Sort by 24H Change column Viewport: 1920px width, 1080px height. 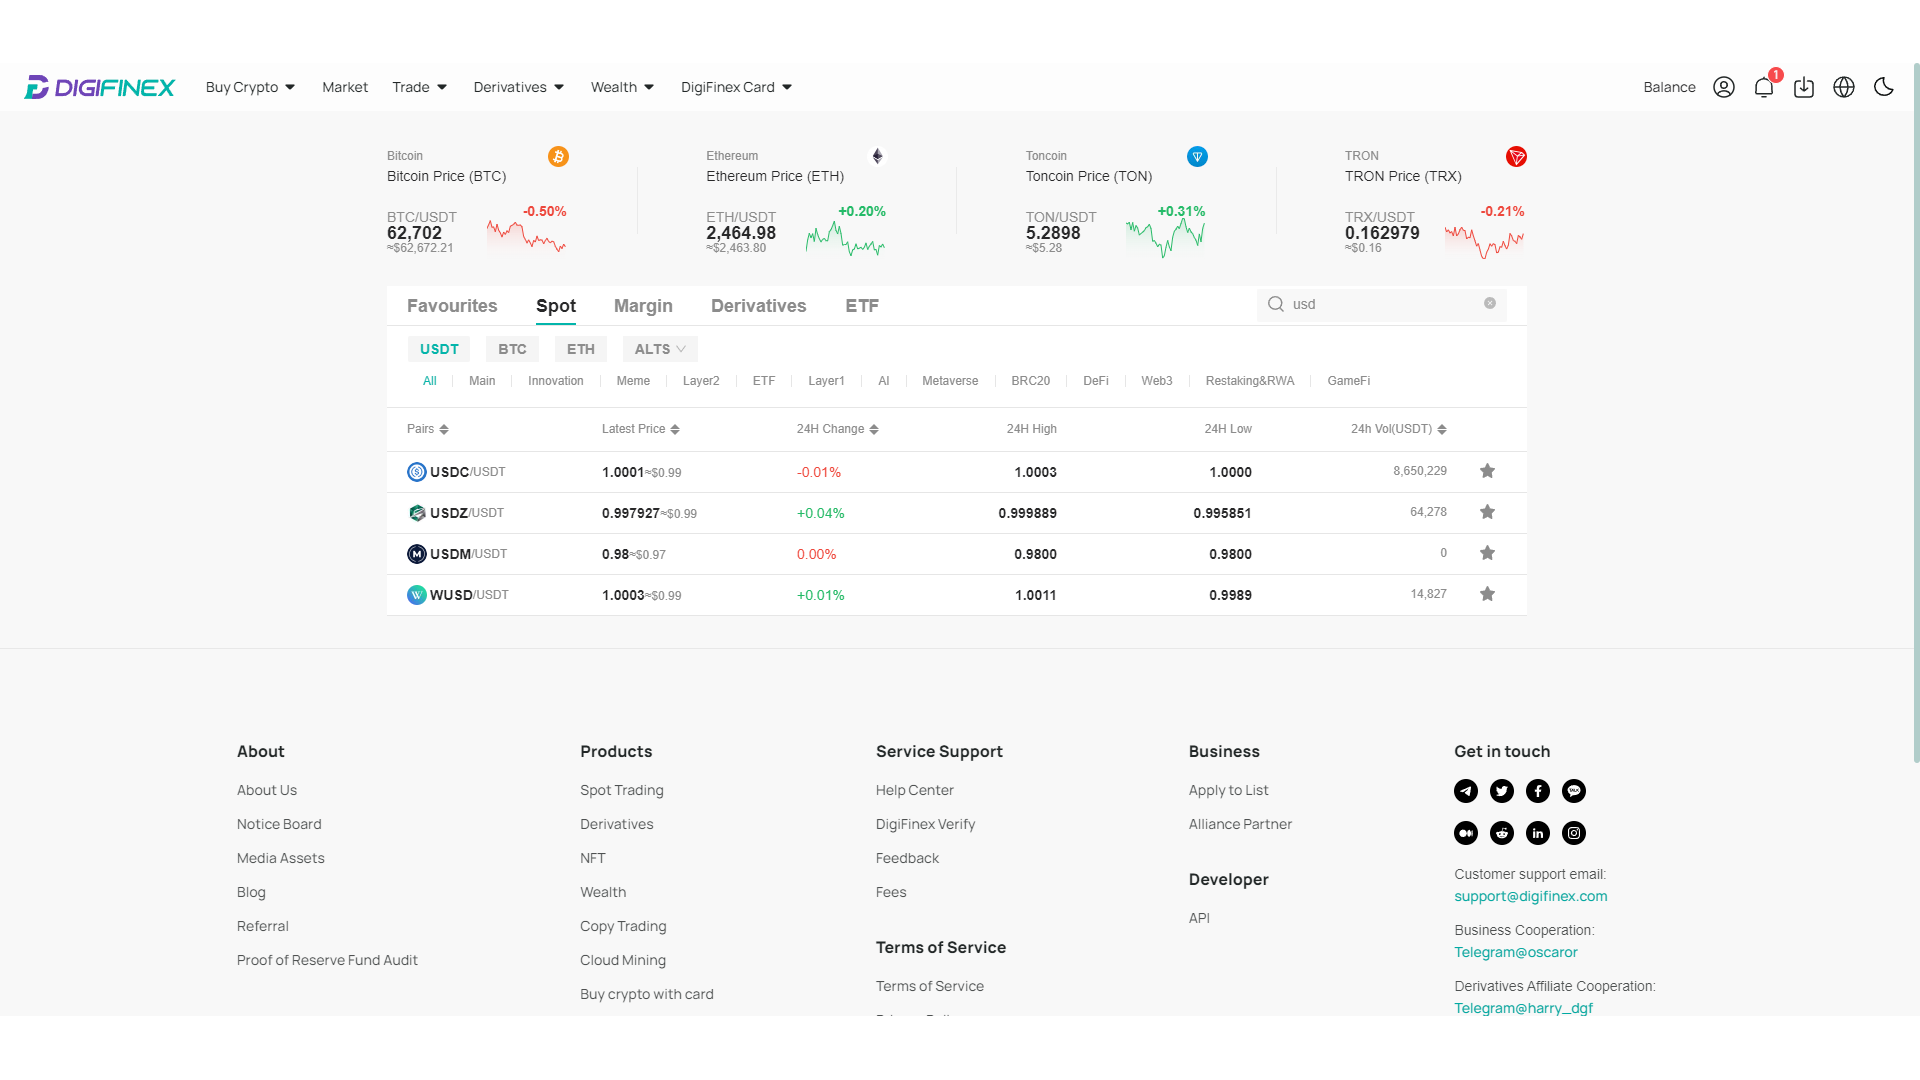click(838, 429)
